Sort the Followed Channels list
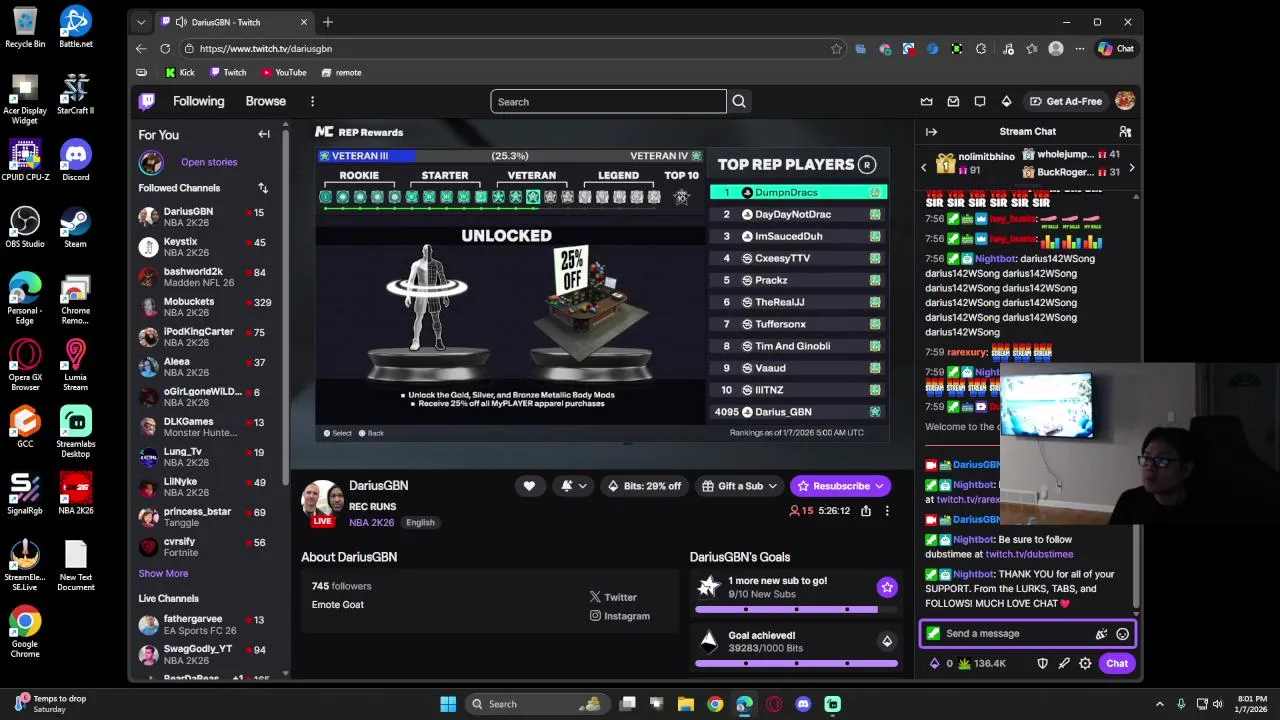Screen dimensions: 1280x720 click(x=263, y=188)
